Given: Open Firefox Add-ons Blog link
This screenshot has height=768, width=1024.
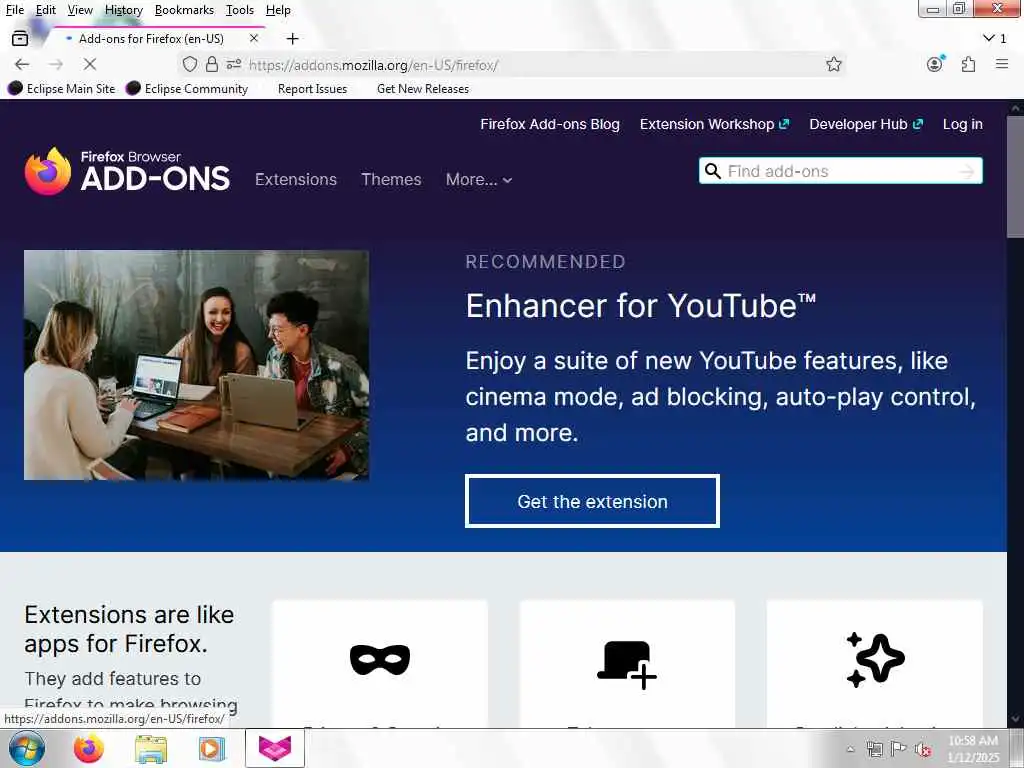Looking at the screenshot, I should [550, 124].
